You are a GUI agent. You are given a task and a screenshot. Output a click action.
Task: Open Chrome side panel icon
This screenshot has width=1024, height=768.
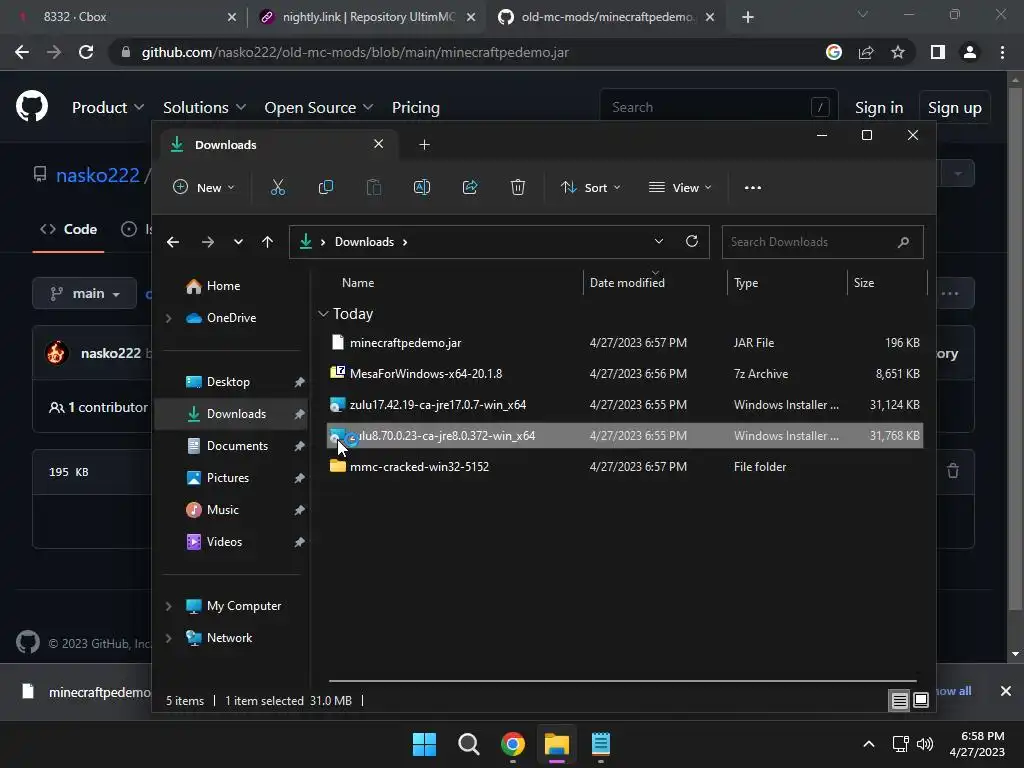pyautogui.click(x=938, y=52)
